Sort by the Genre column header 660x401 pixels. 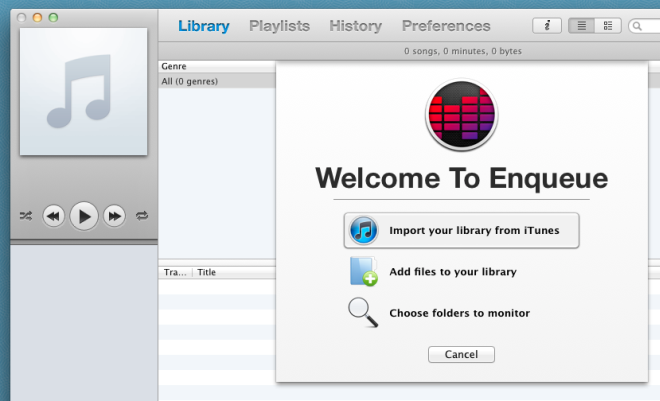(217, 66)
